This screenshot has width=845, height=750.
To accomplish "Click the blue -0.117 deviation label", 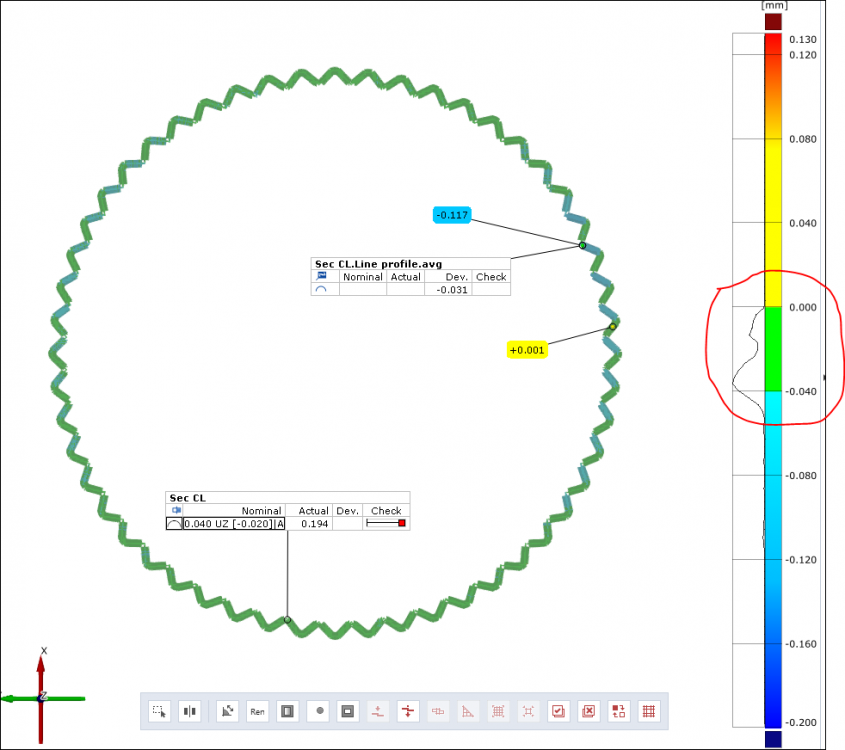I will 452,214.
